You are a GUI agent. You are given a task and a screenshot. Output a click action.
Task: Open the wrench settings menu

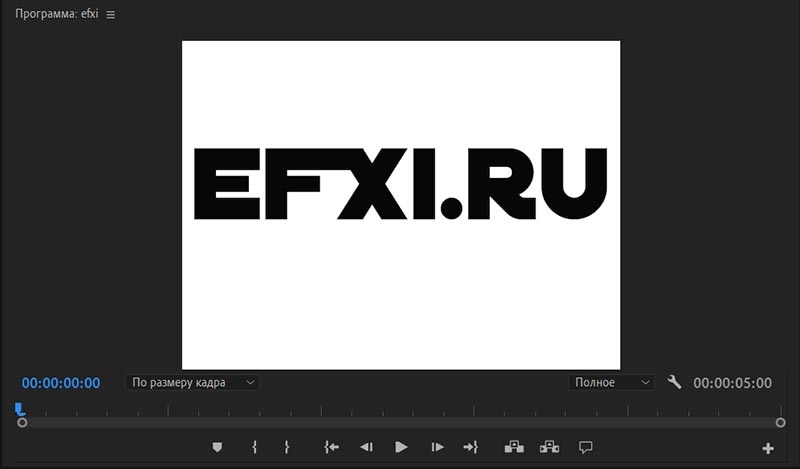click(x=674, y=382)
